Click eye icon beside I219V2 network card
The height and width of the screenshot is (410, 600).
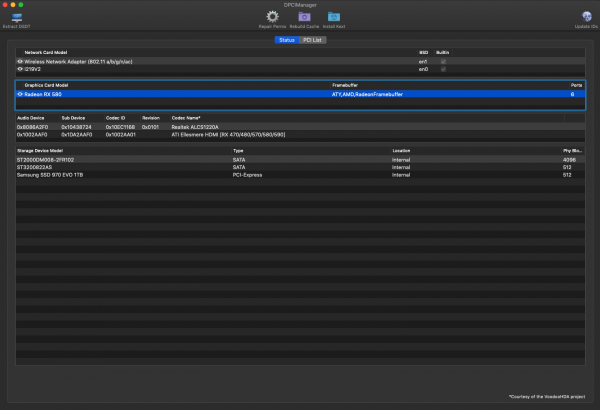point(20,69)
